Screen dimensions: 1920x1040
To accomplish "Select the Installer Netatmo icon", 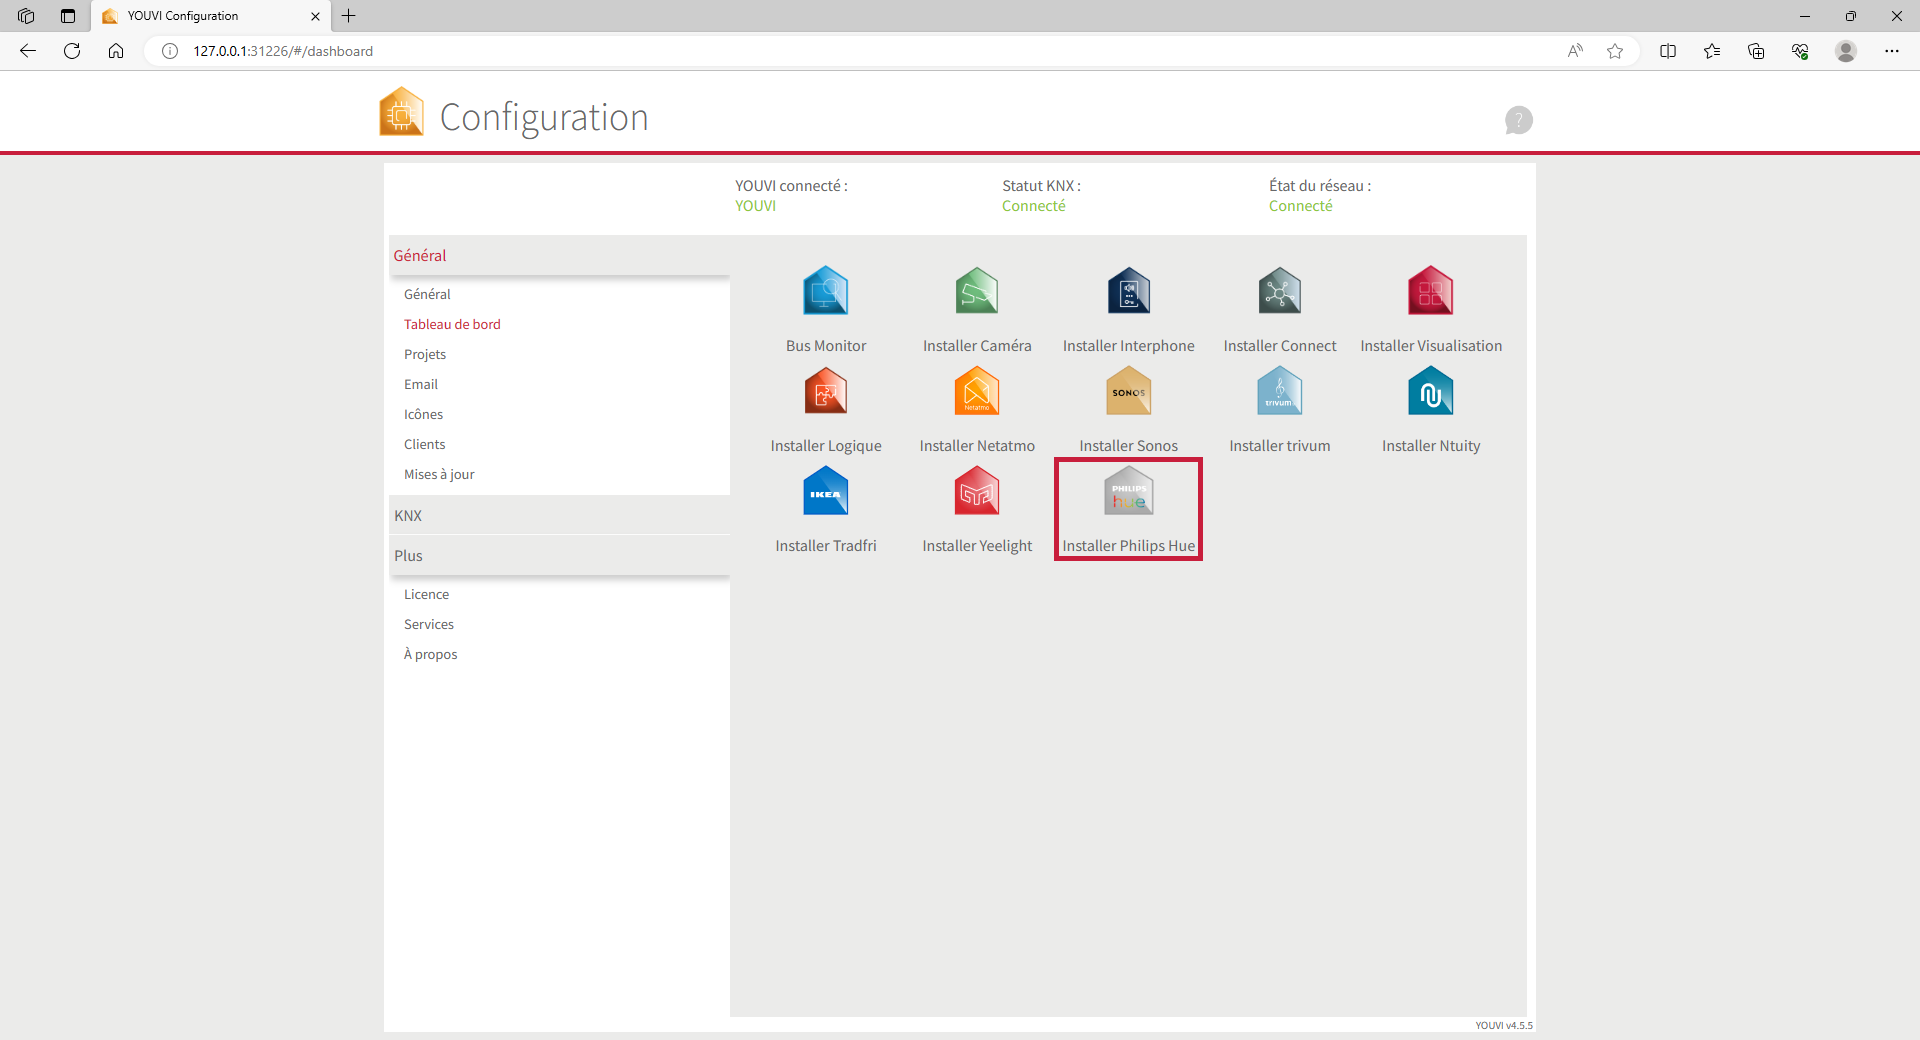I will [976, 392].
